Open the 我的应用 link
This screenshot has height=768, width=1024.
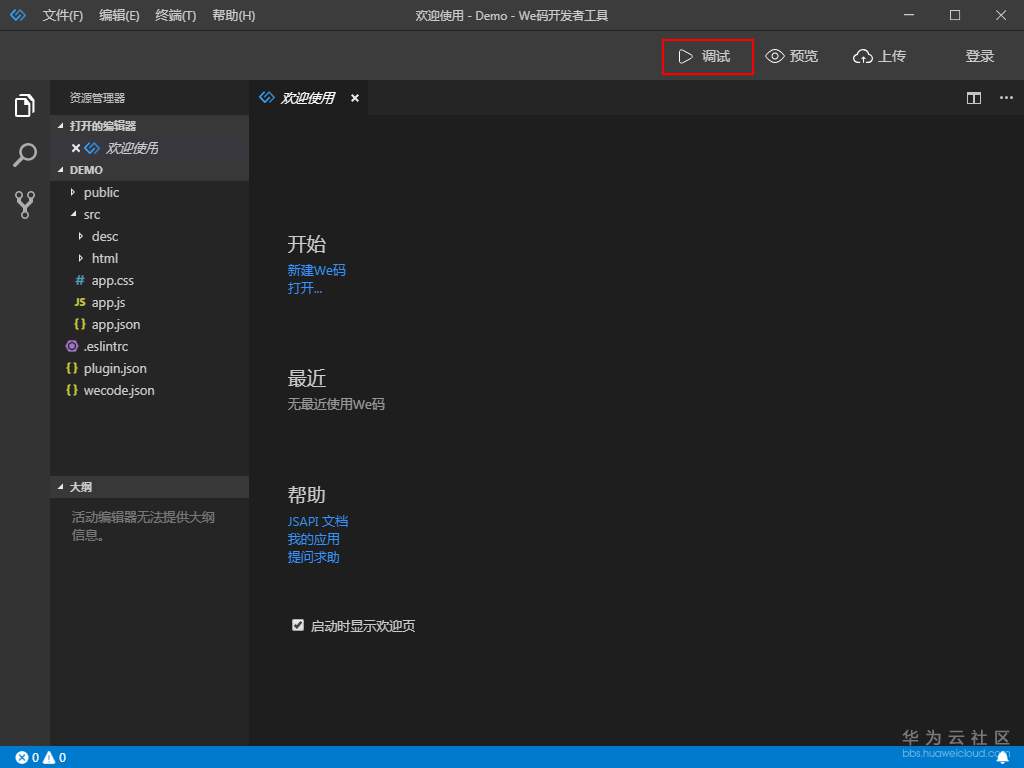tap(313, 539)
